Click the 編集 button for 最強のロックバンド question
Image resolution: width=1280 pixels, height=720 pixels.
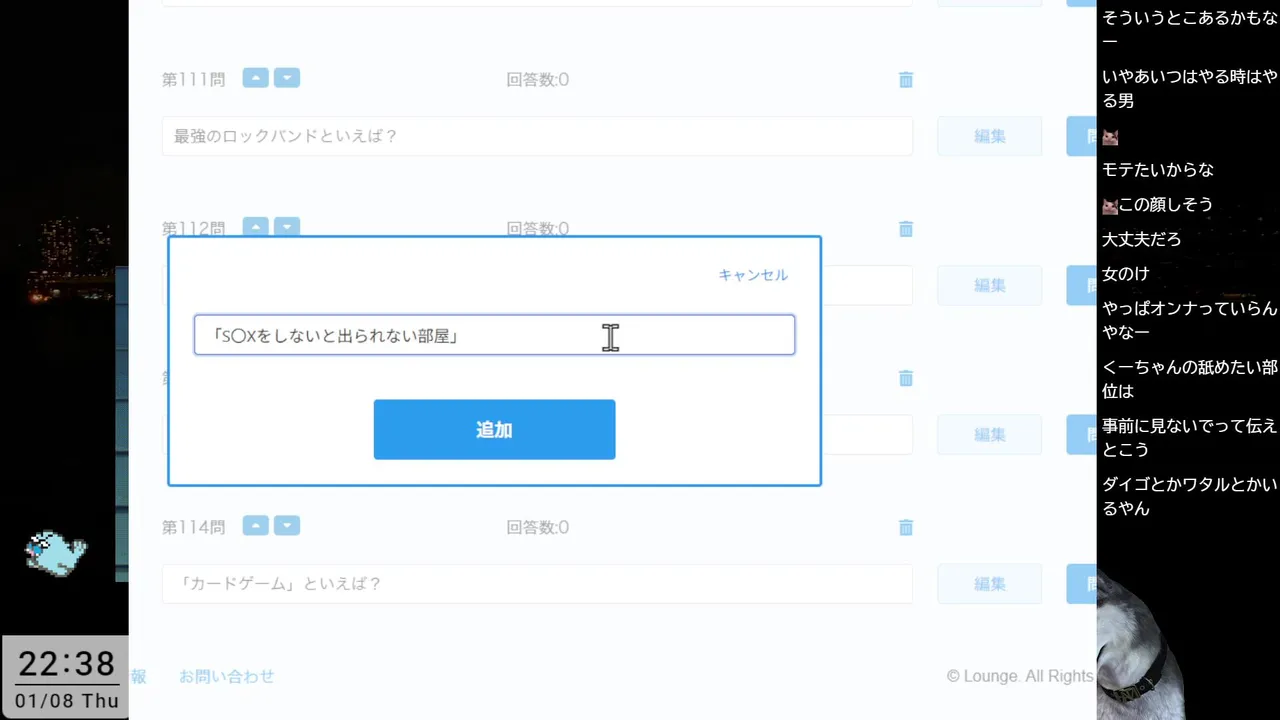989,136
